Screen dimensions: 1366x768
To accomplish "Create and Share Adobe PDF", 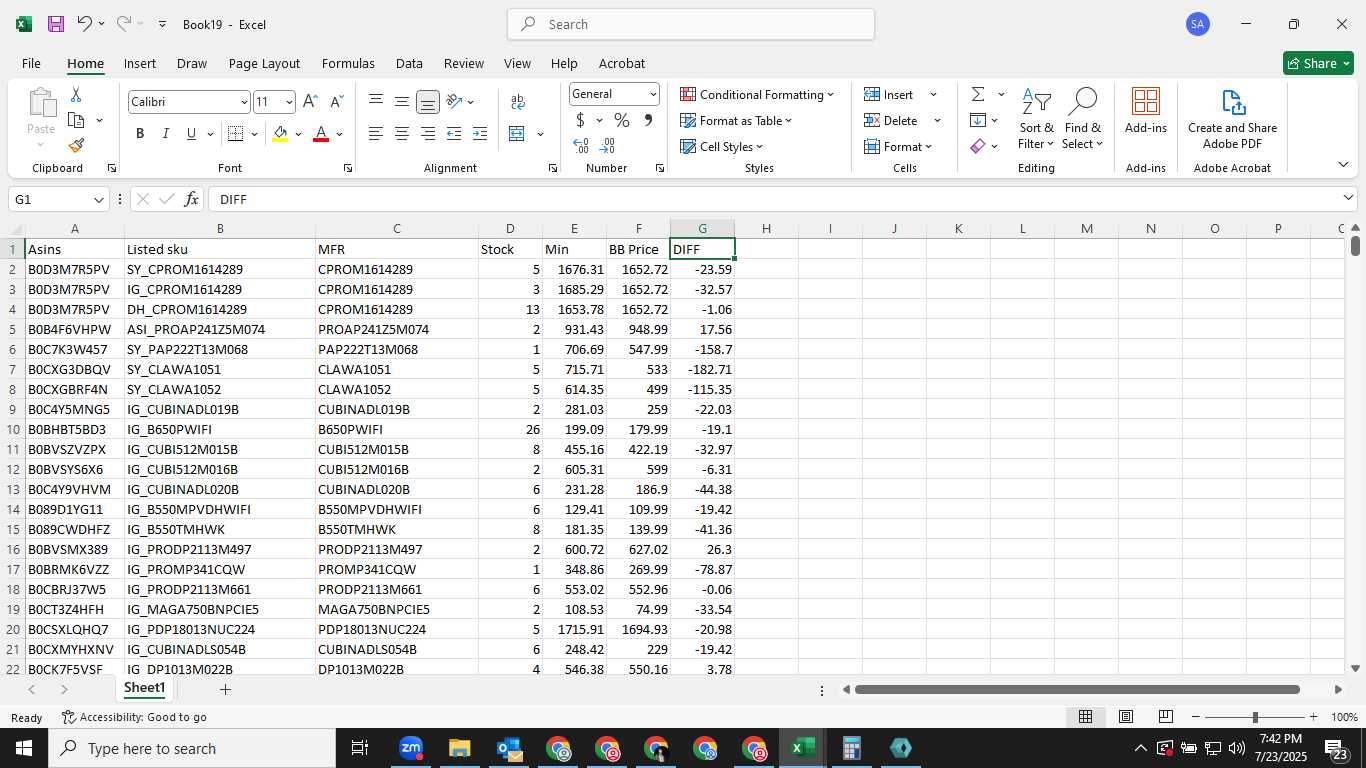I will click(1232, 119).
